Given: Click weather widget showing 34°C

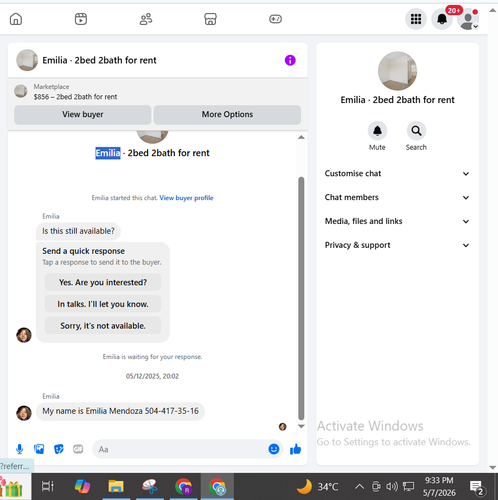Looking at the screenshot, I should coord(317,487).
